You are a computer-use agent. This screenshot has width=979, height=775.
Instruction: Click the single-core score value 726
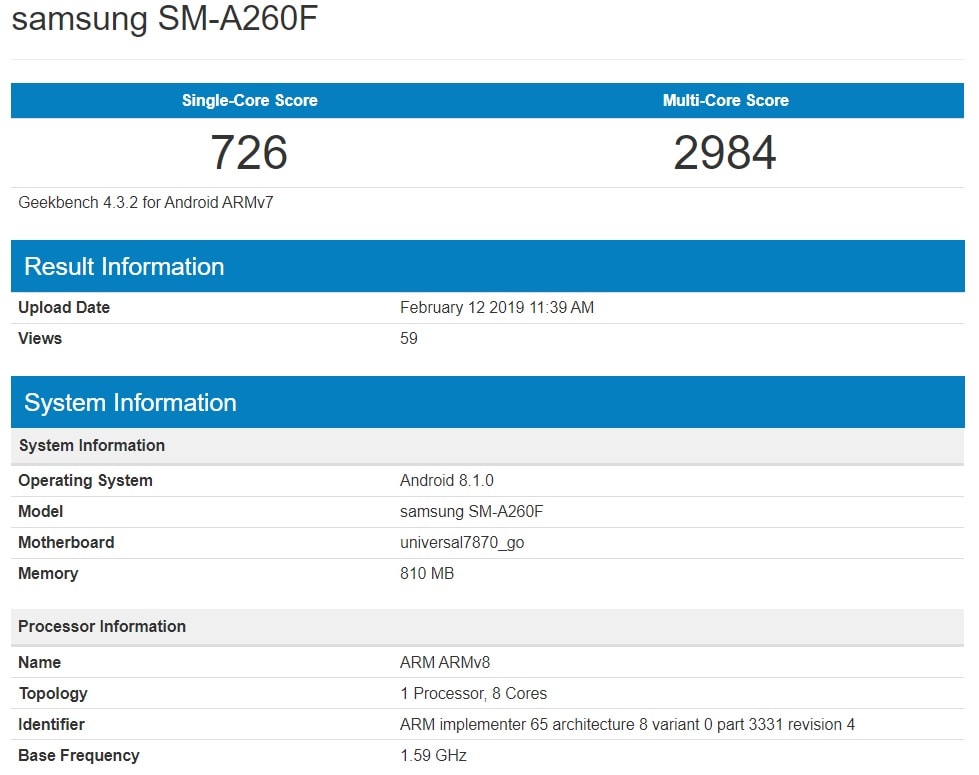249,152
